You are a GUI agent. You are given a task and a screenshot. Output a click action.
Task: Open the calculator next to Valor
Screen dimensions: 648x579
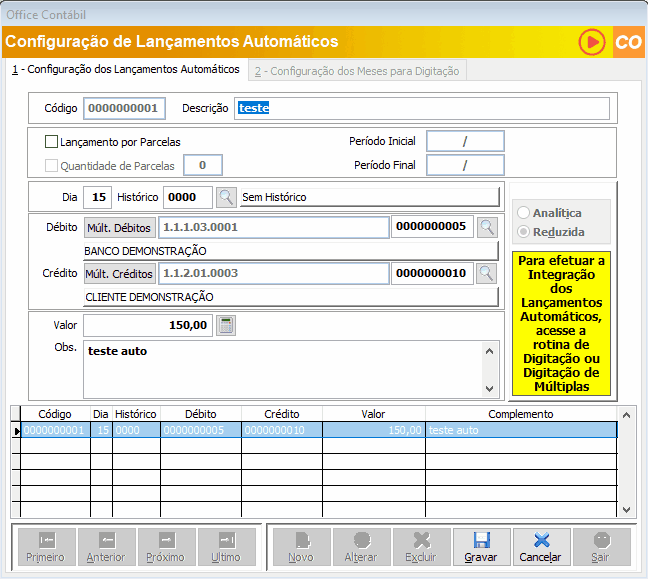227,325
